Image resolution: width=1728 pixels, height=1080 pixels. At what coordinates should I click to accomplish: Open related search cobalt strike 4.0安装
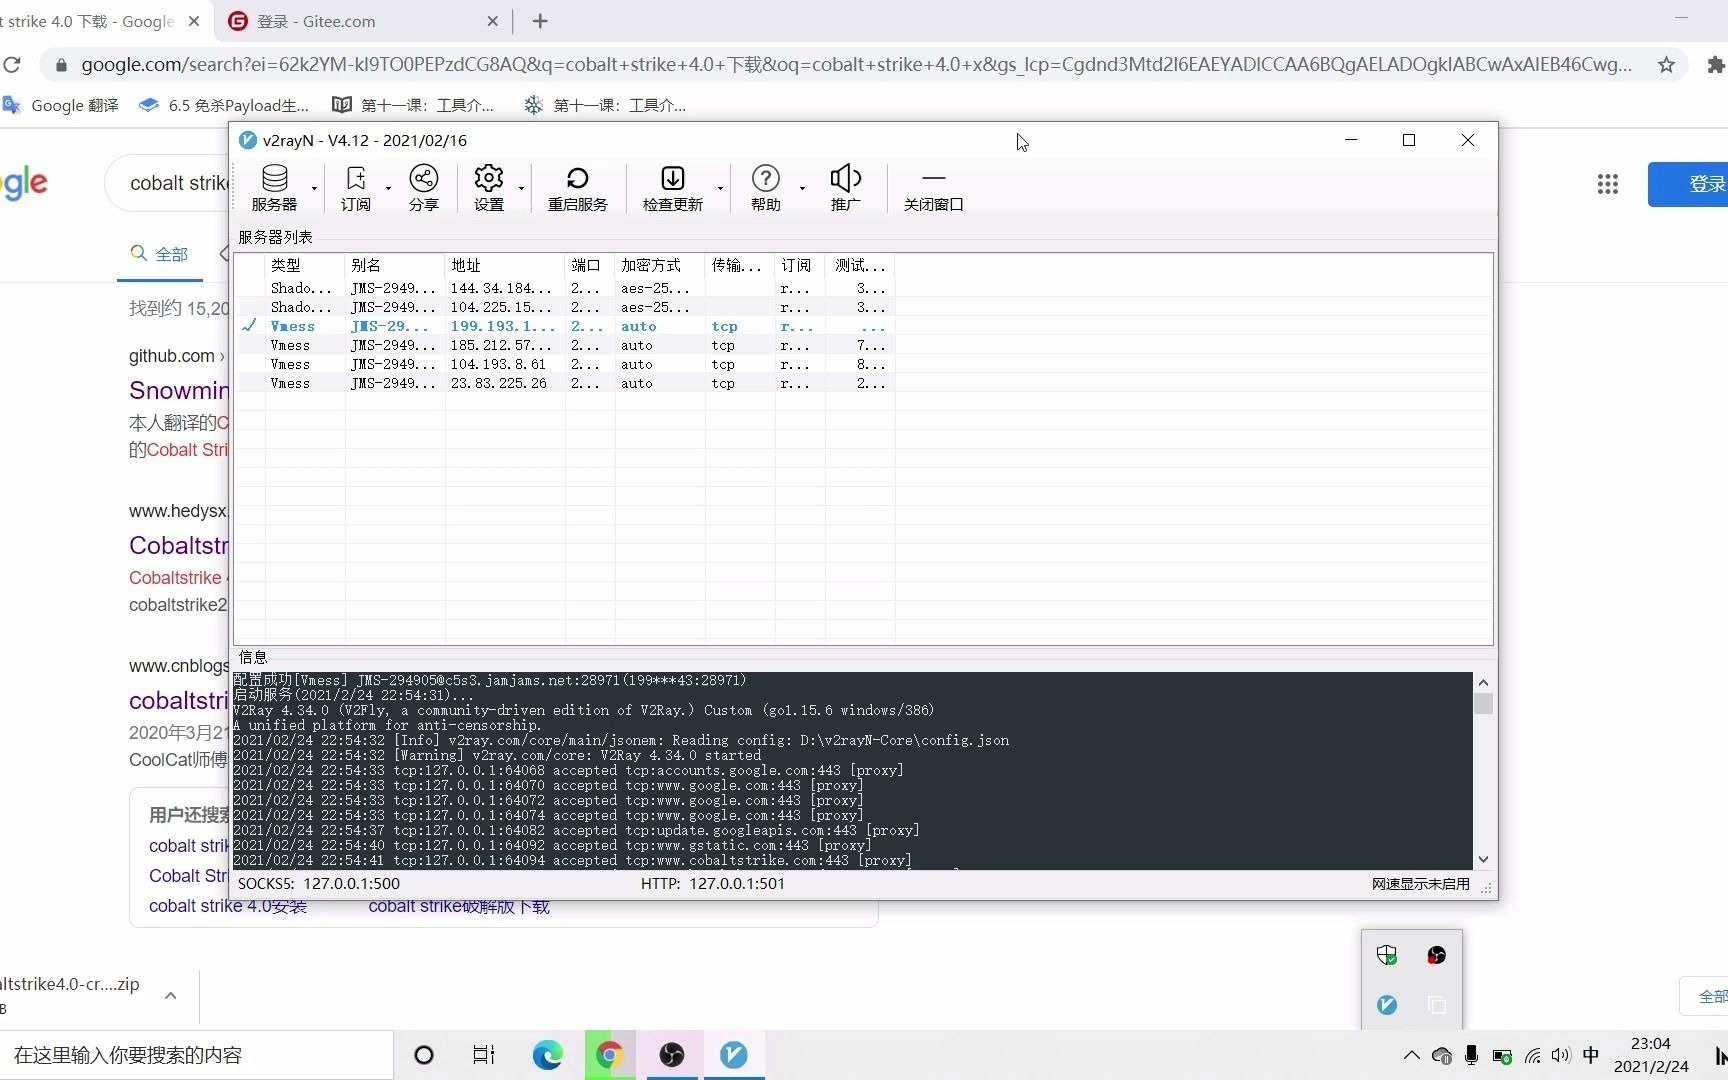click(228, 907)
